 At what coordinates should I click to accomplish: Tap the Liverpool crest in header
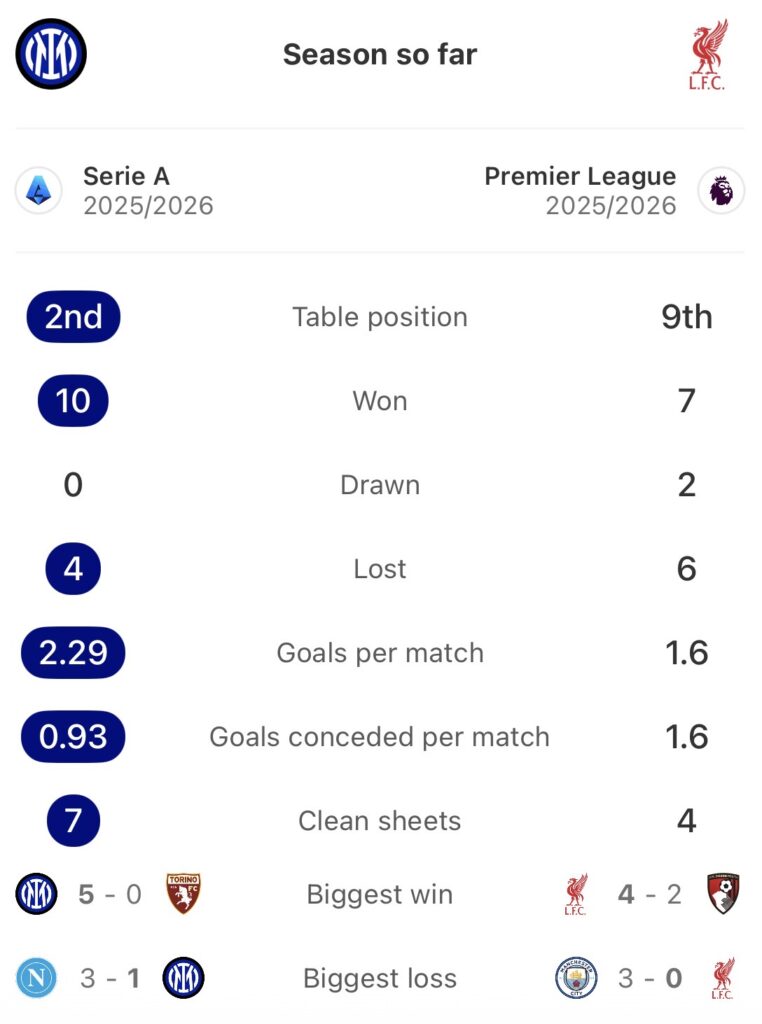click(x=707, y=54)
